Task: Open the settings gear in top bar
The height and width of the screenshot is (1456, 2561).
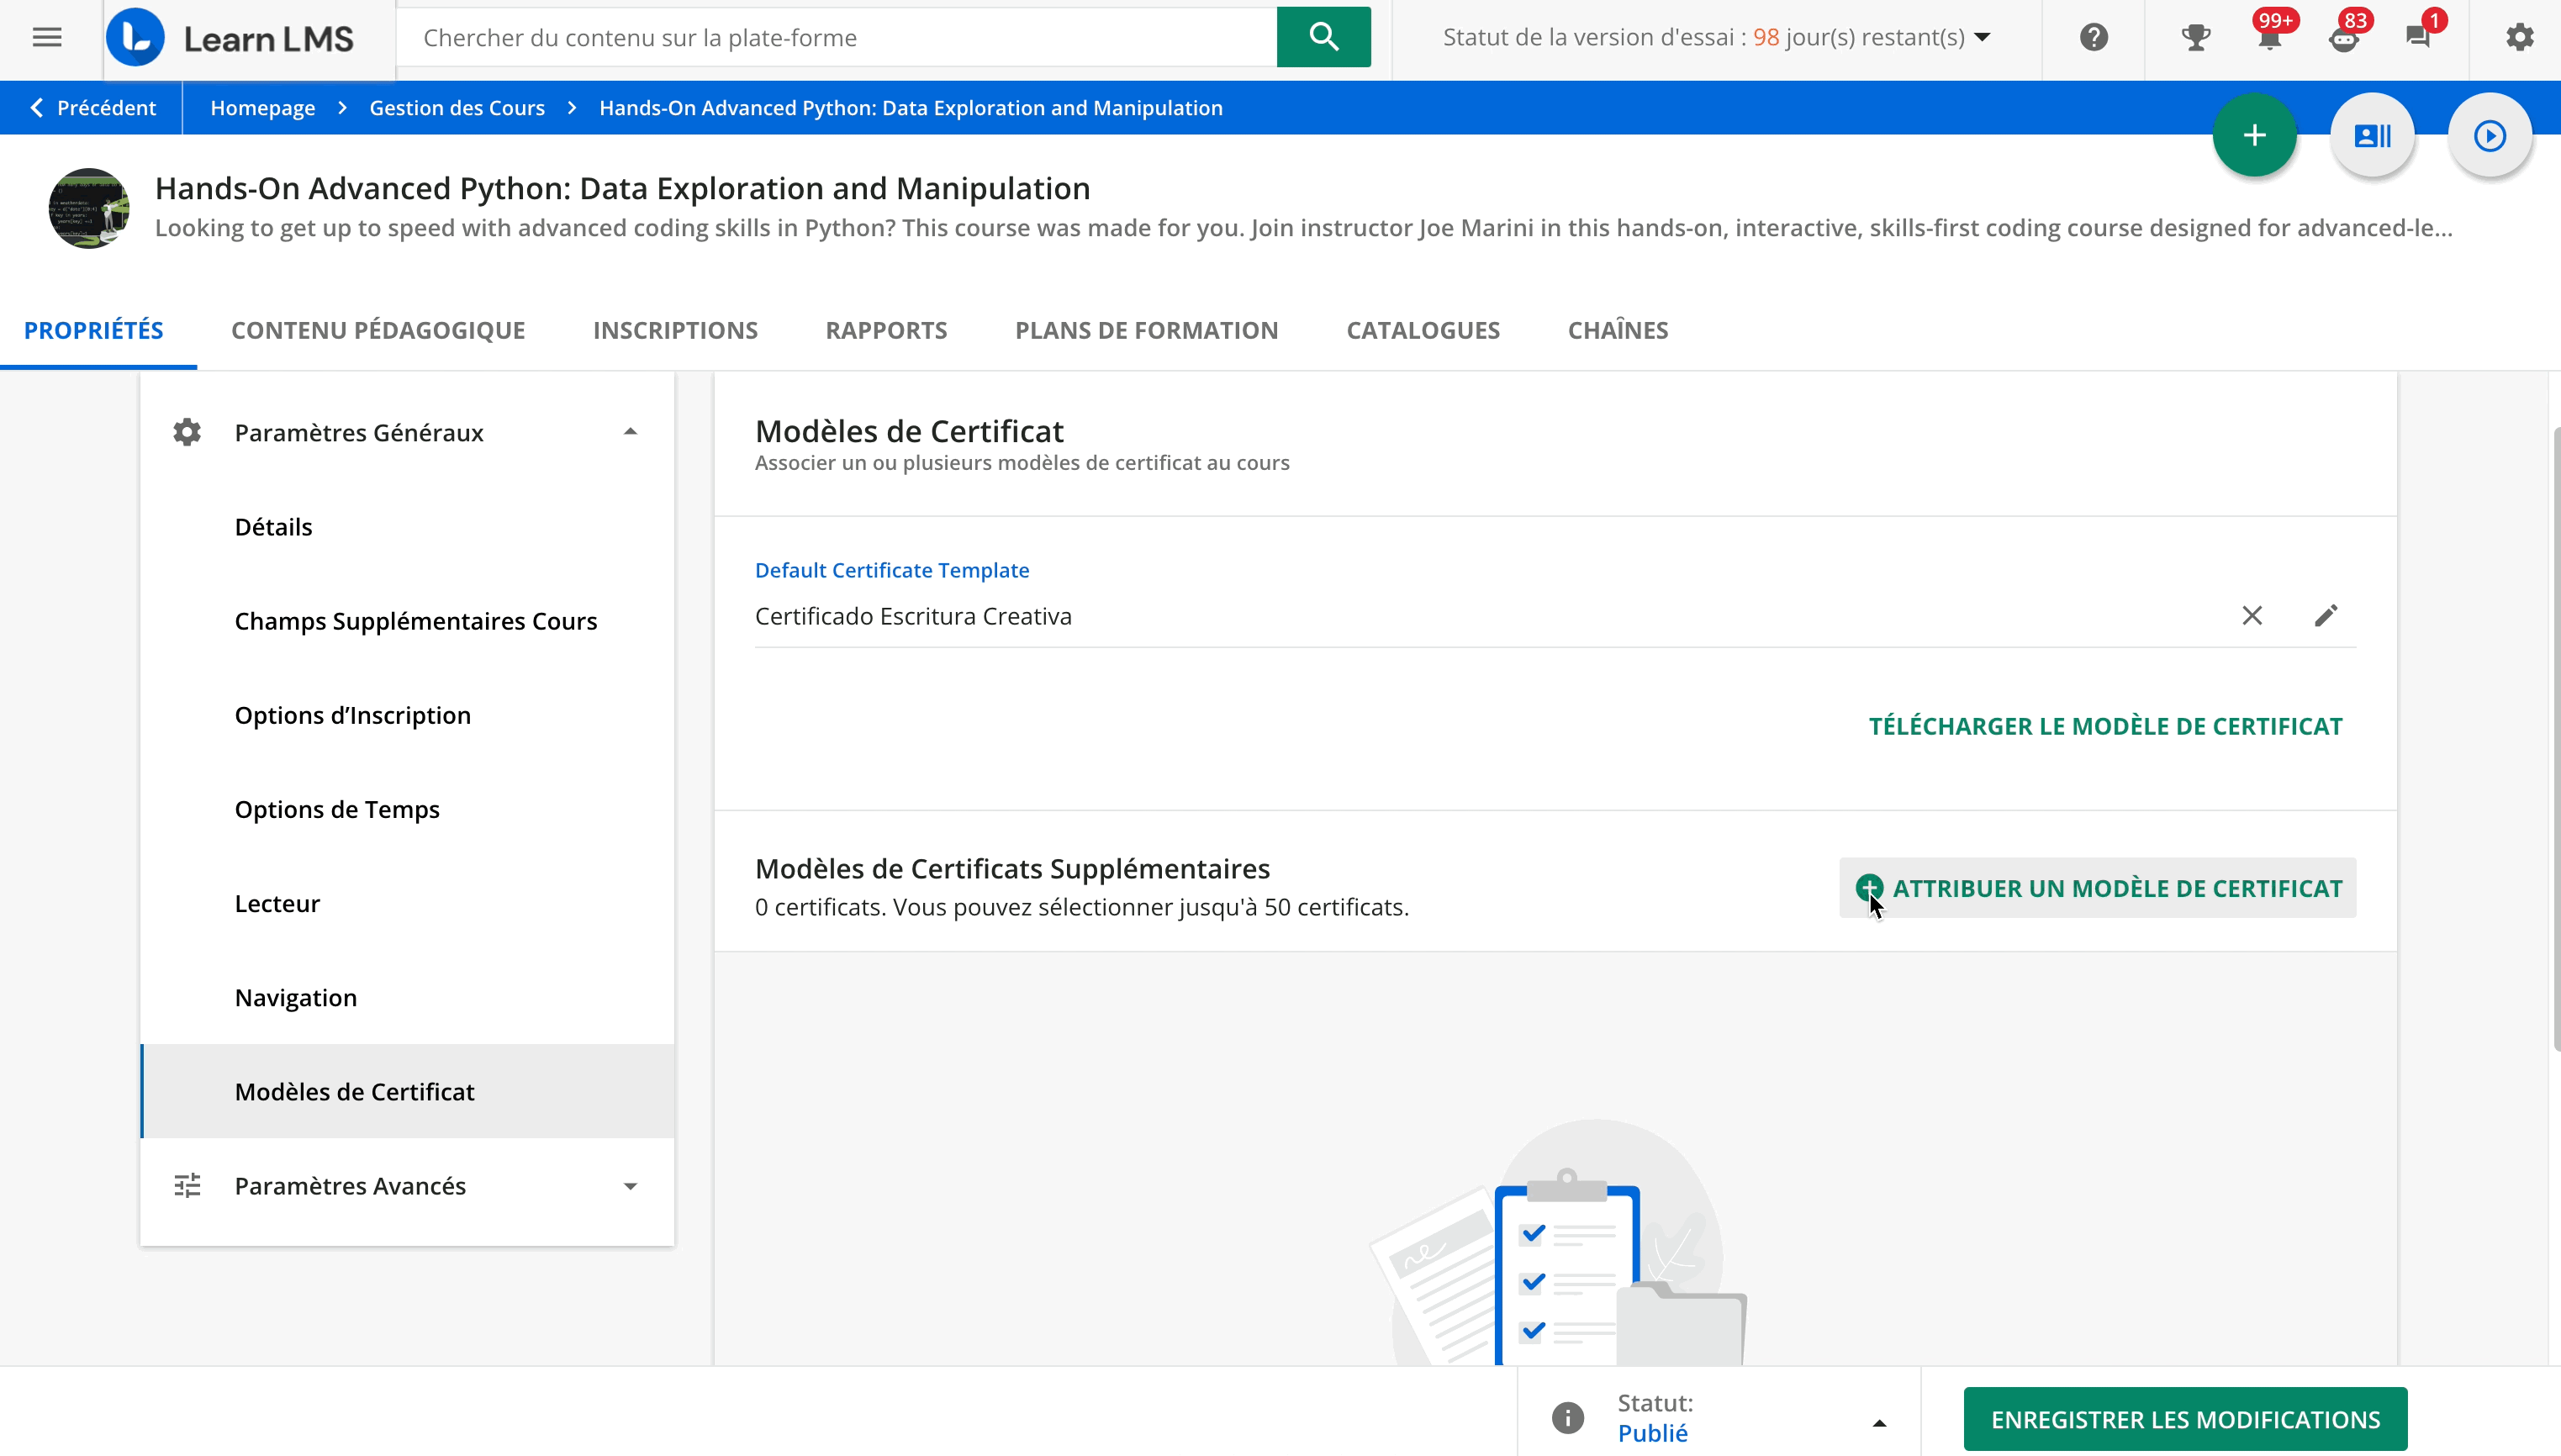Action: click(x=2519, y=38)
